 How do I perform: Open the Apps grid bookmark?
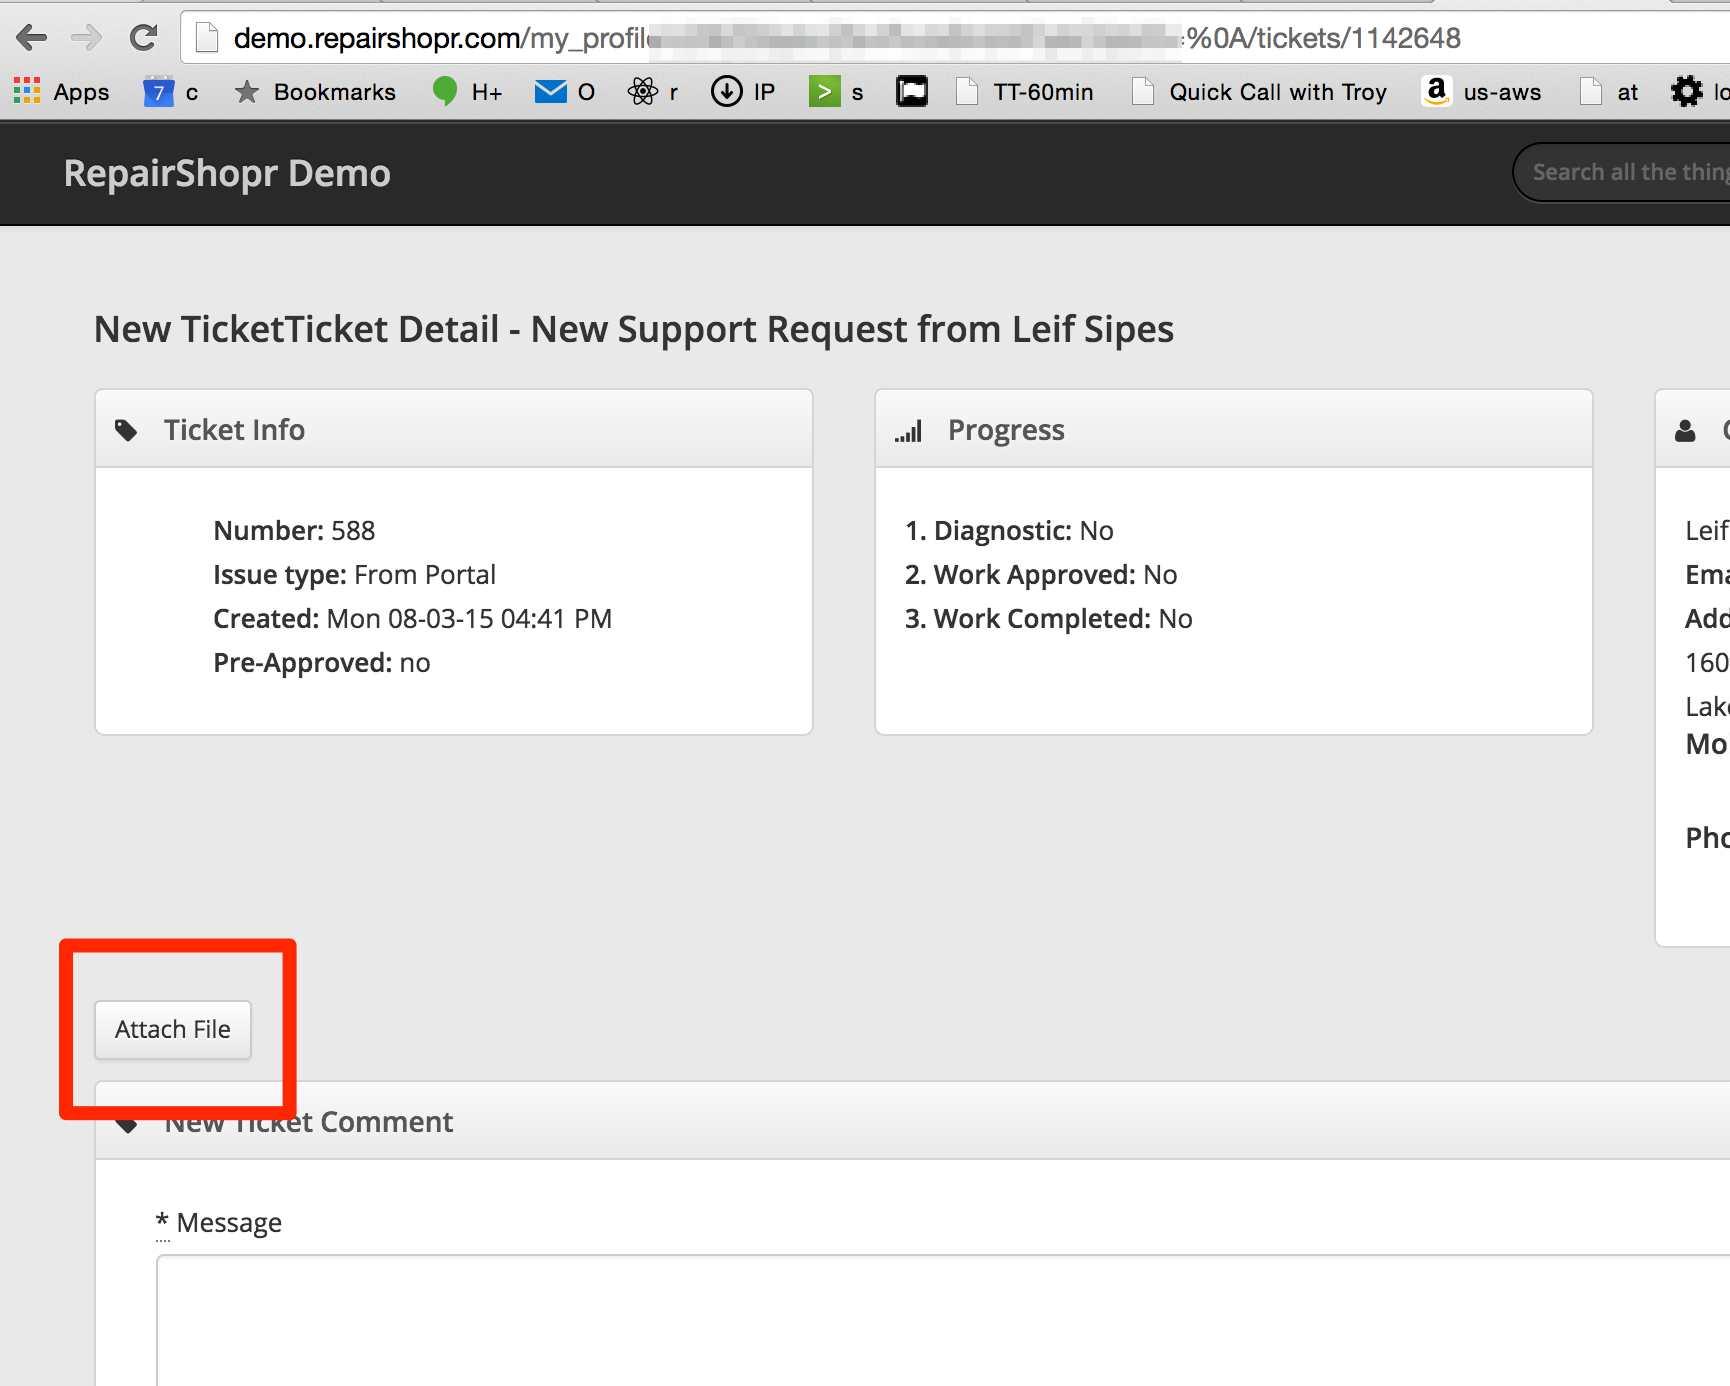[62, 92]
